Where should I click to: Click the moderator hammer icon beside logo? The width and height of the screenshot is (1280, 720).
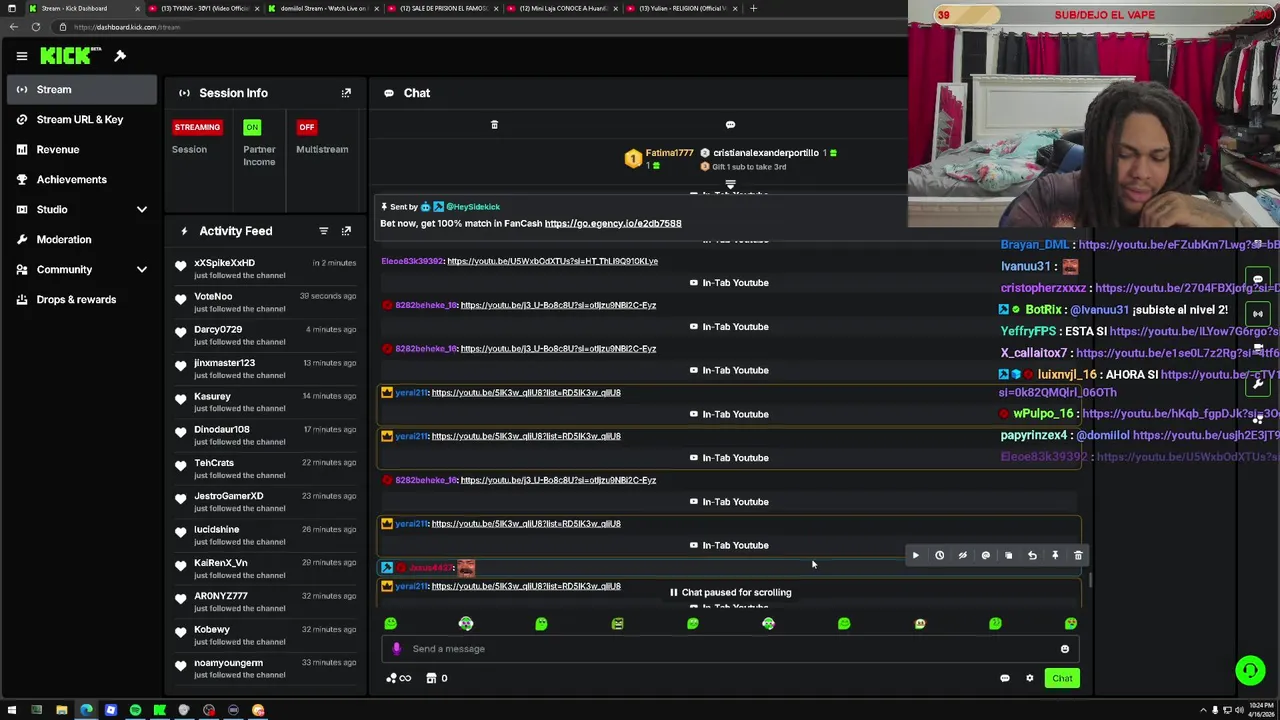[120, 56]
